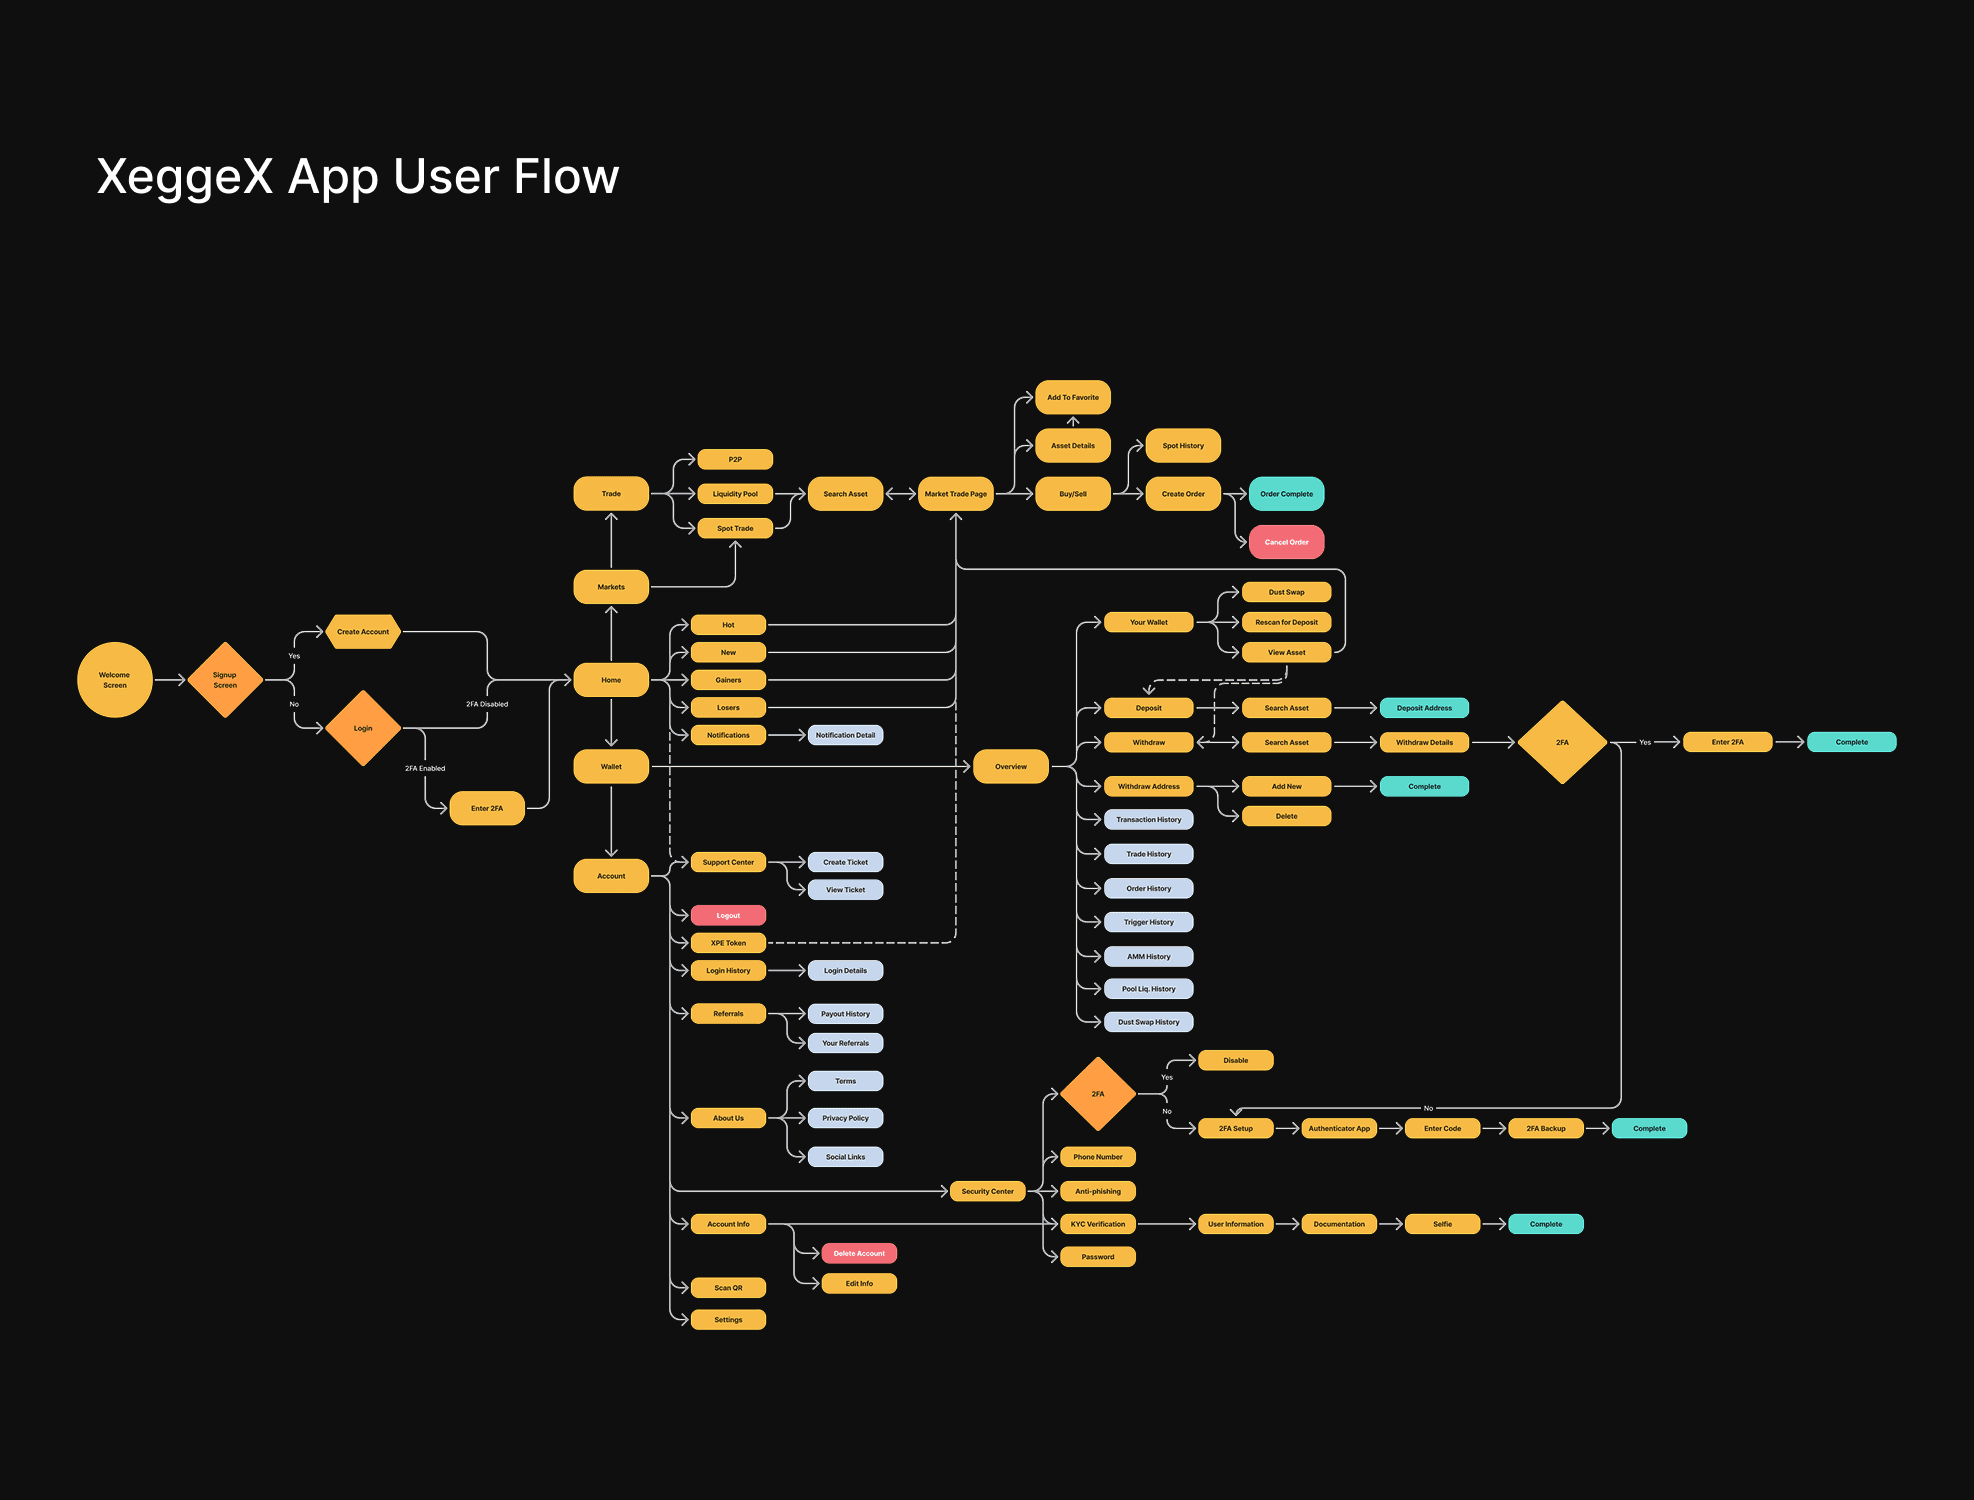
Task: Select the Withdraw node
Action: pos(1149,742)
